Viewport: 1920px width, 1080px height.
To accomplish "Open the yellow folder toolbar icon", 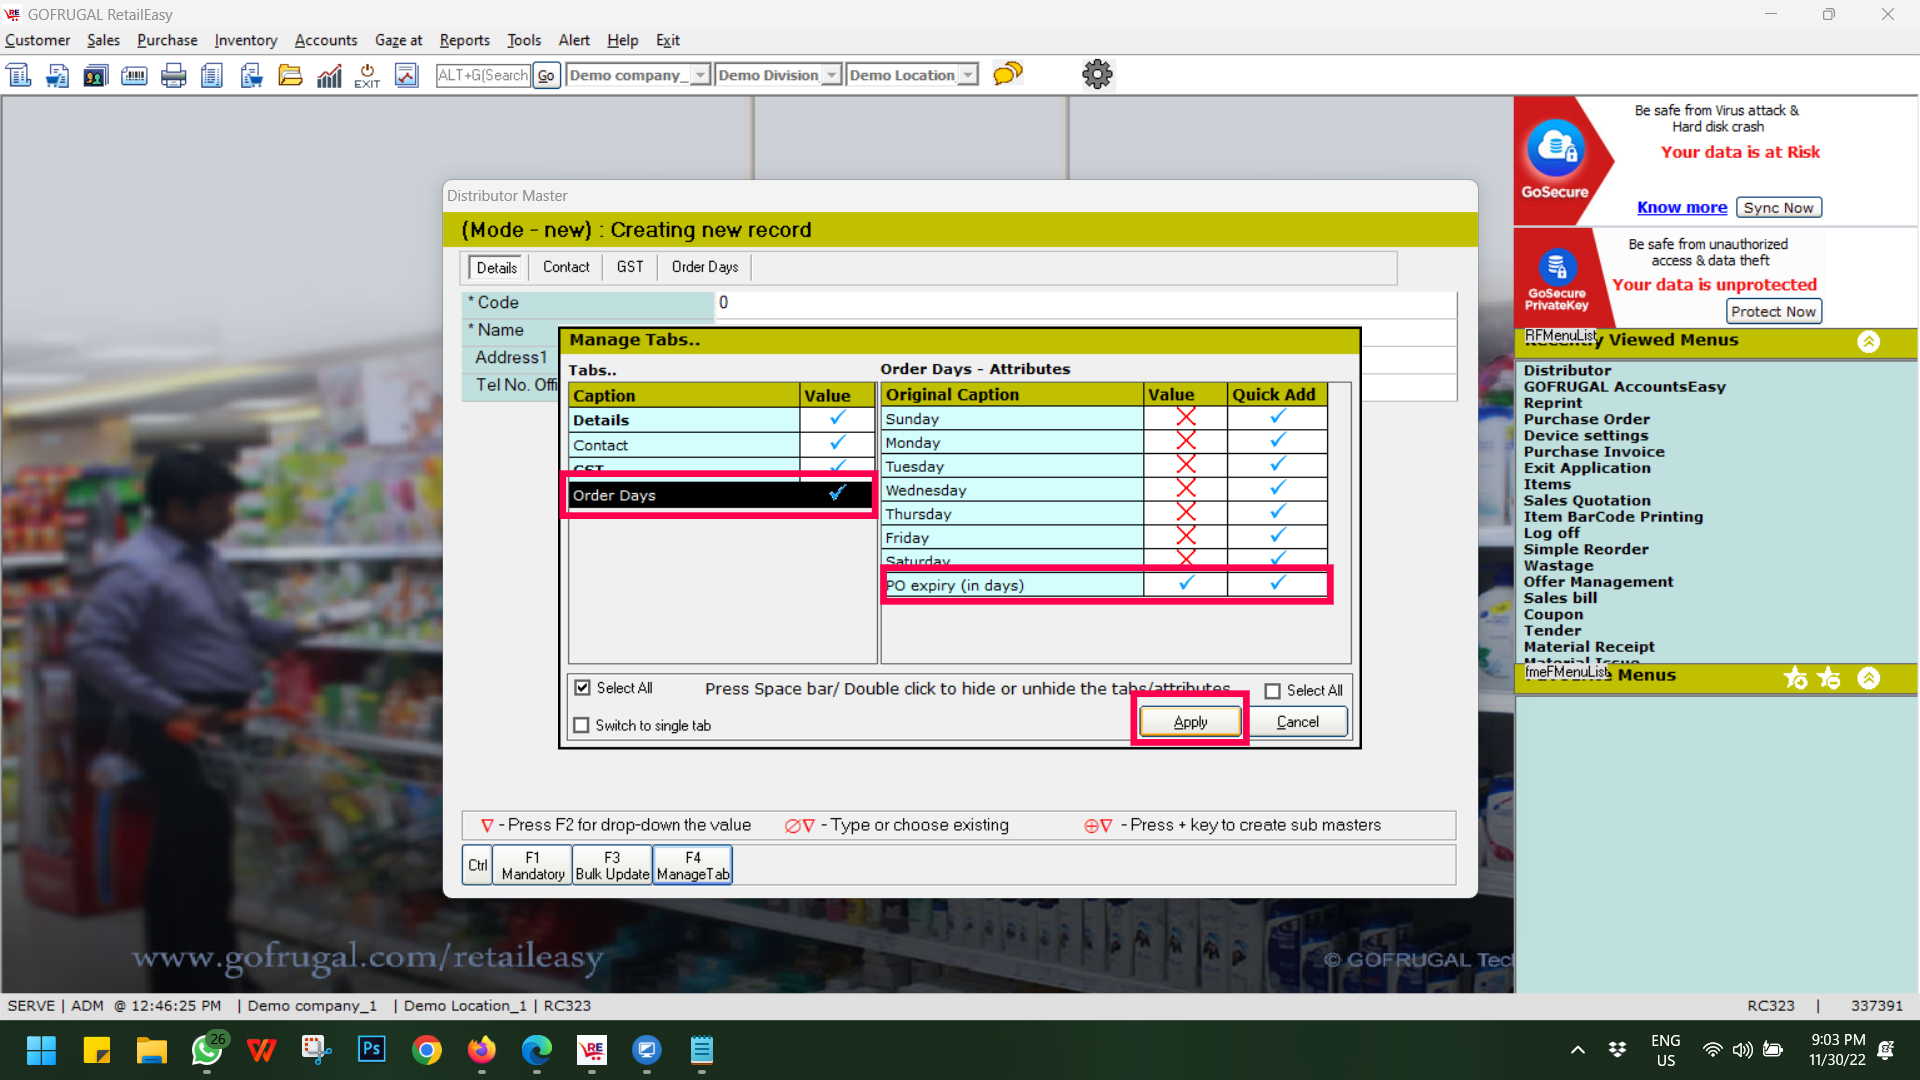I will [x=290, y=75].
